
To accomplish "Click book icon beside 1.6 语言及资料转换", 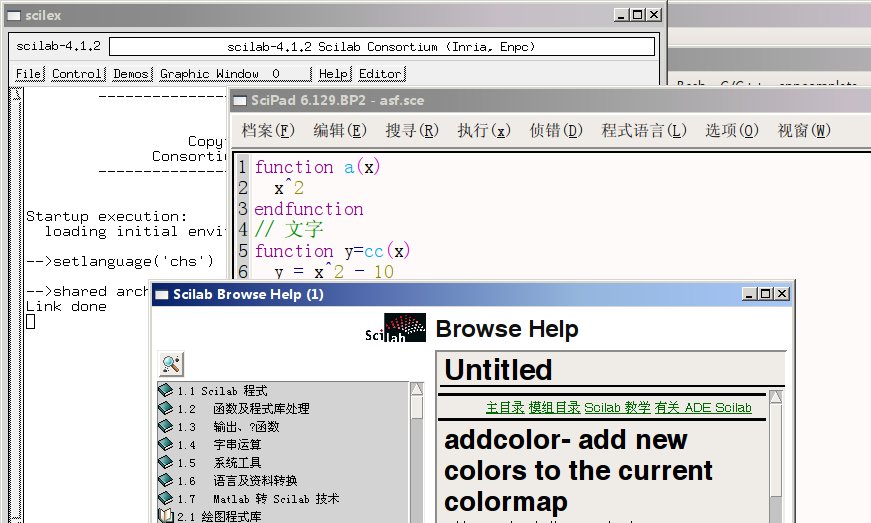I will [x=166, y=480].
